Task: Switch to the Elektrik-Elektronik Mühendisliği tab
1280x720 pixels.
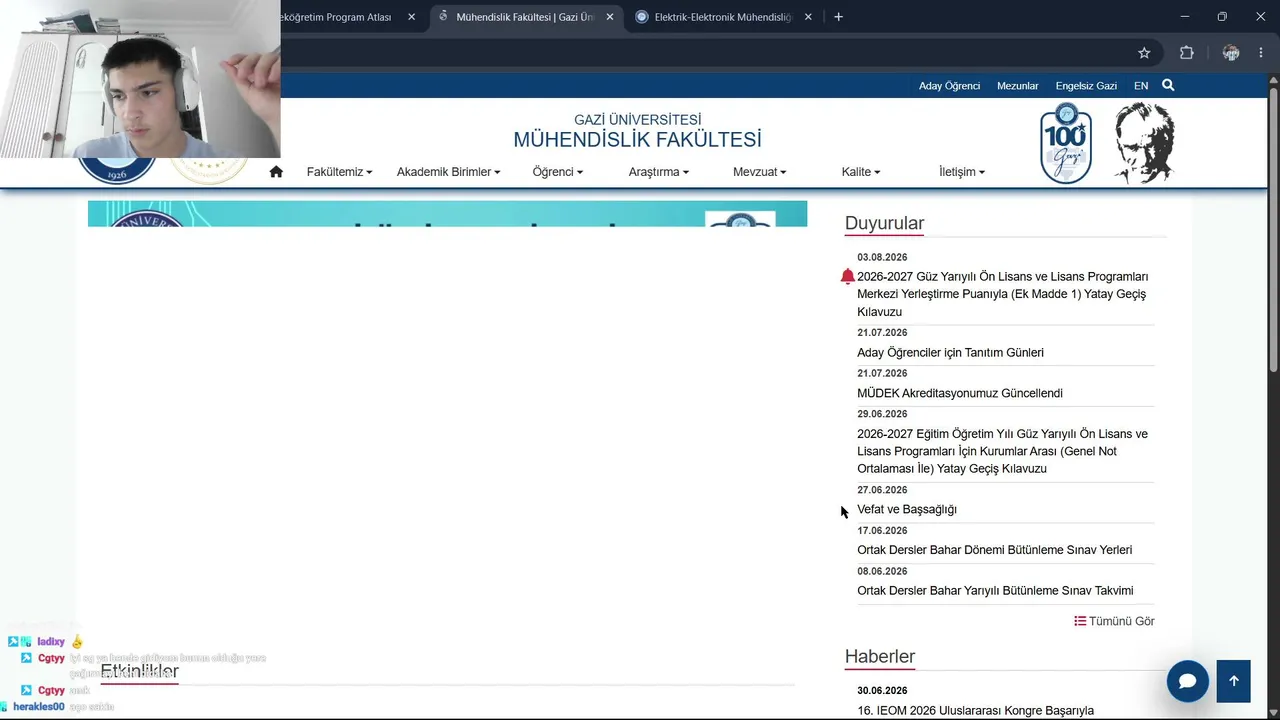Action: point(725,17)
